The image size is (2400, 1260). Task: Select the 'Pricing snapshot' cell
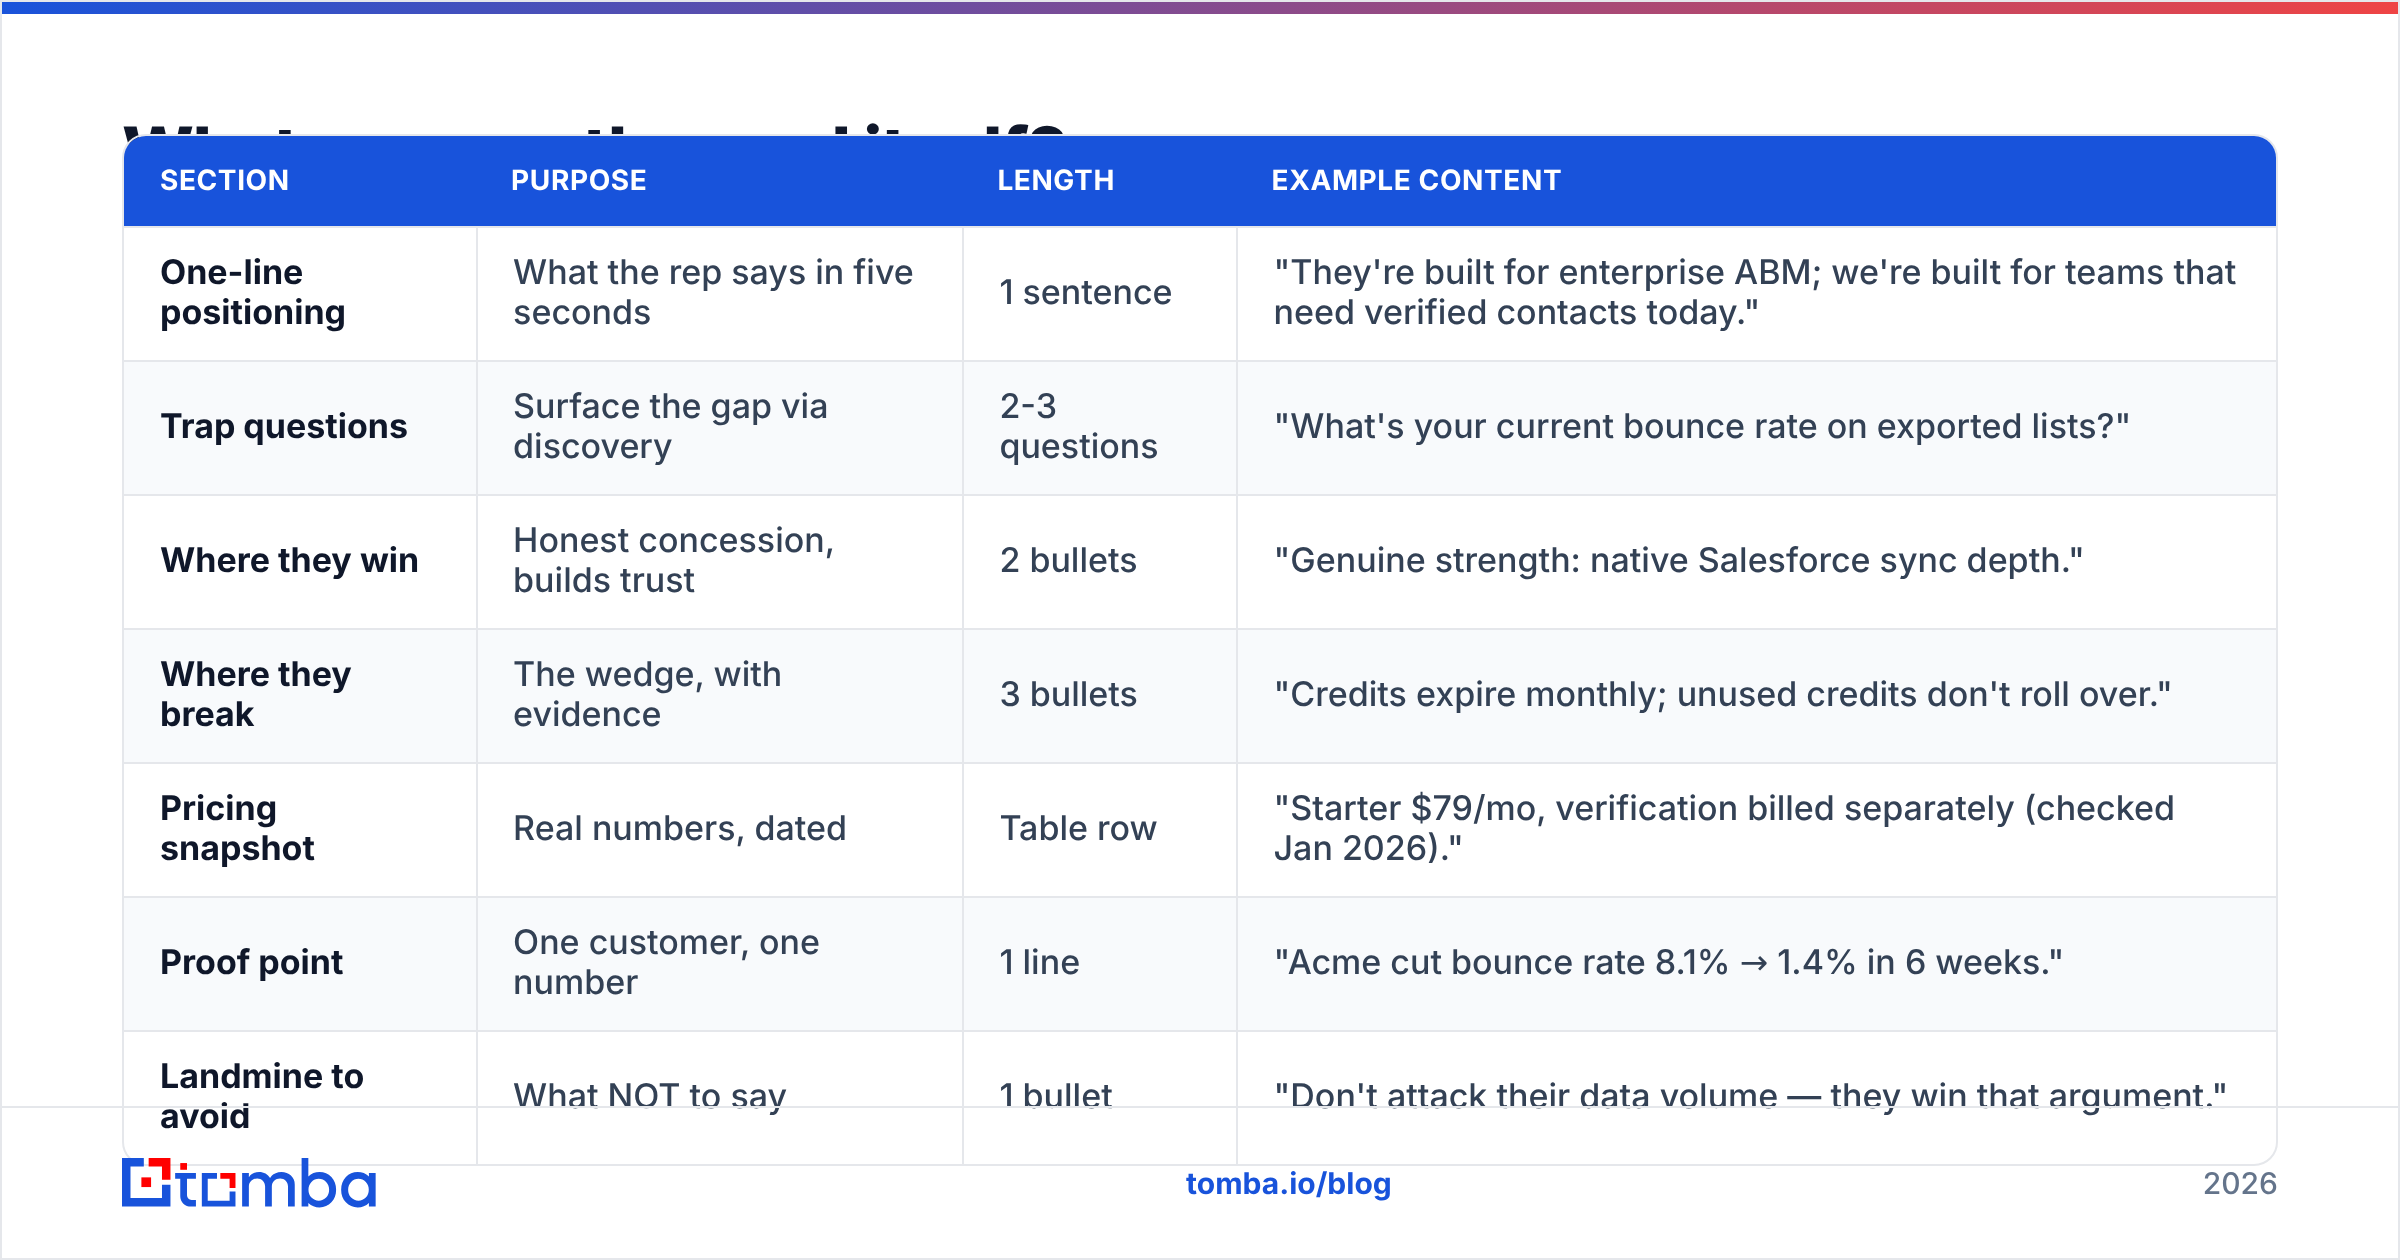coord(300,830)
